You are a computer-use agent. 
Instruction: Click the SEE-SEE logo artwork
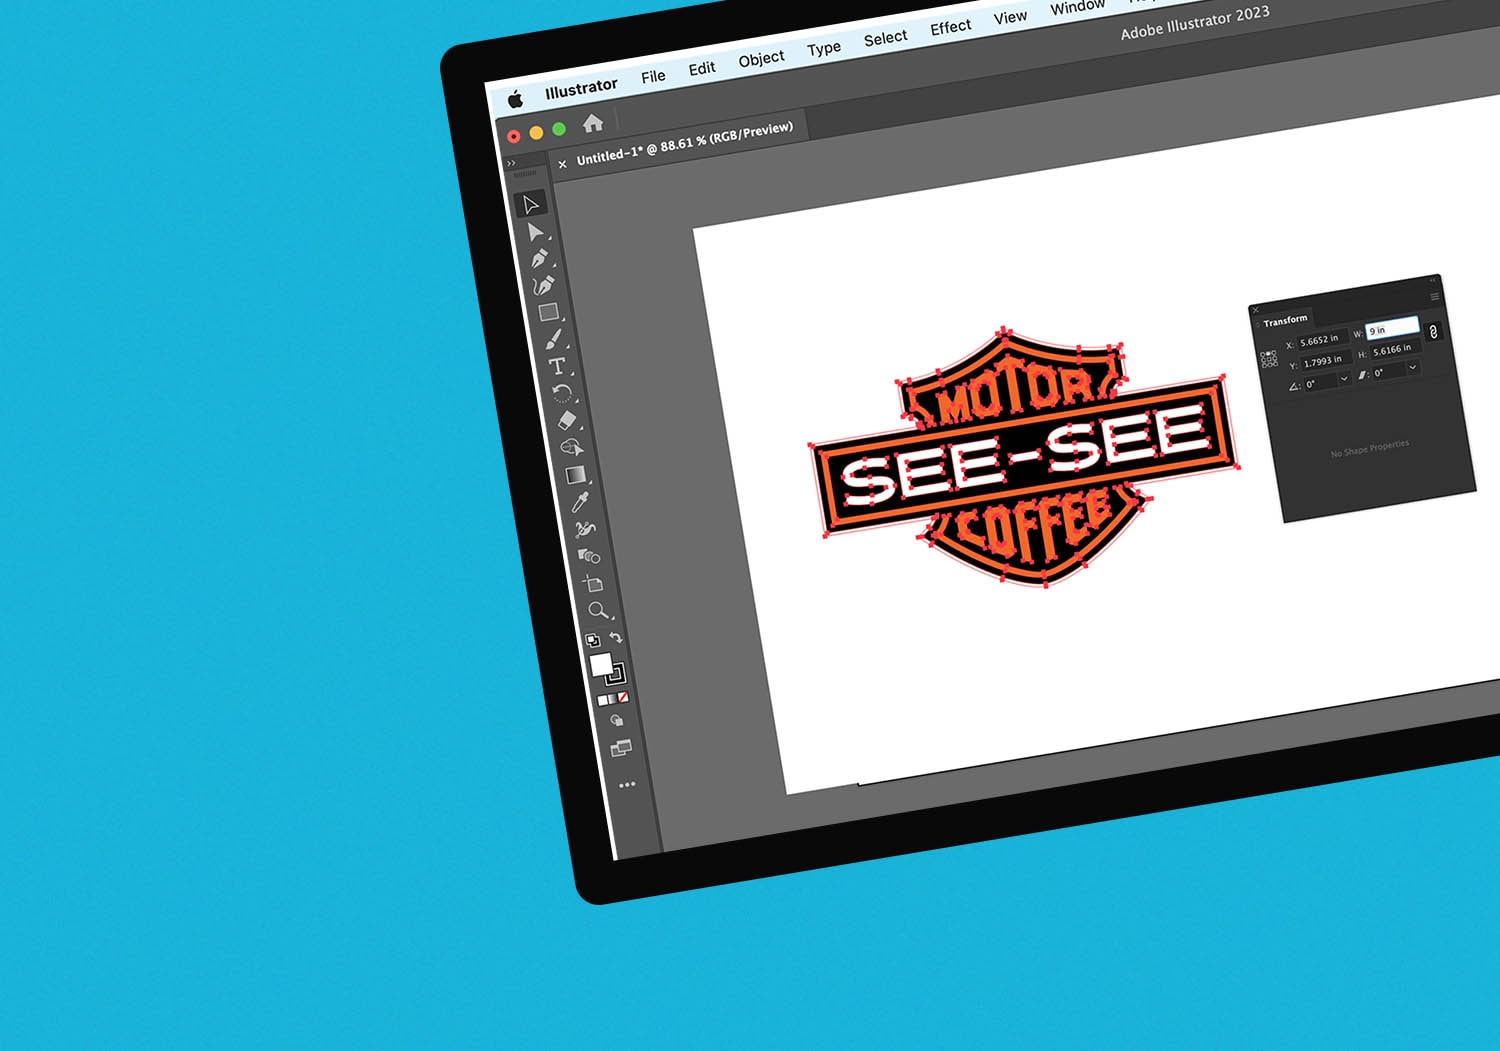click(x=1026, y=458)
